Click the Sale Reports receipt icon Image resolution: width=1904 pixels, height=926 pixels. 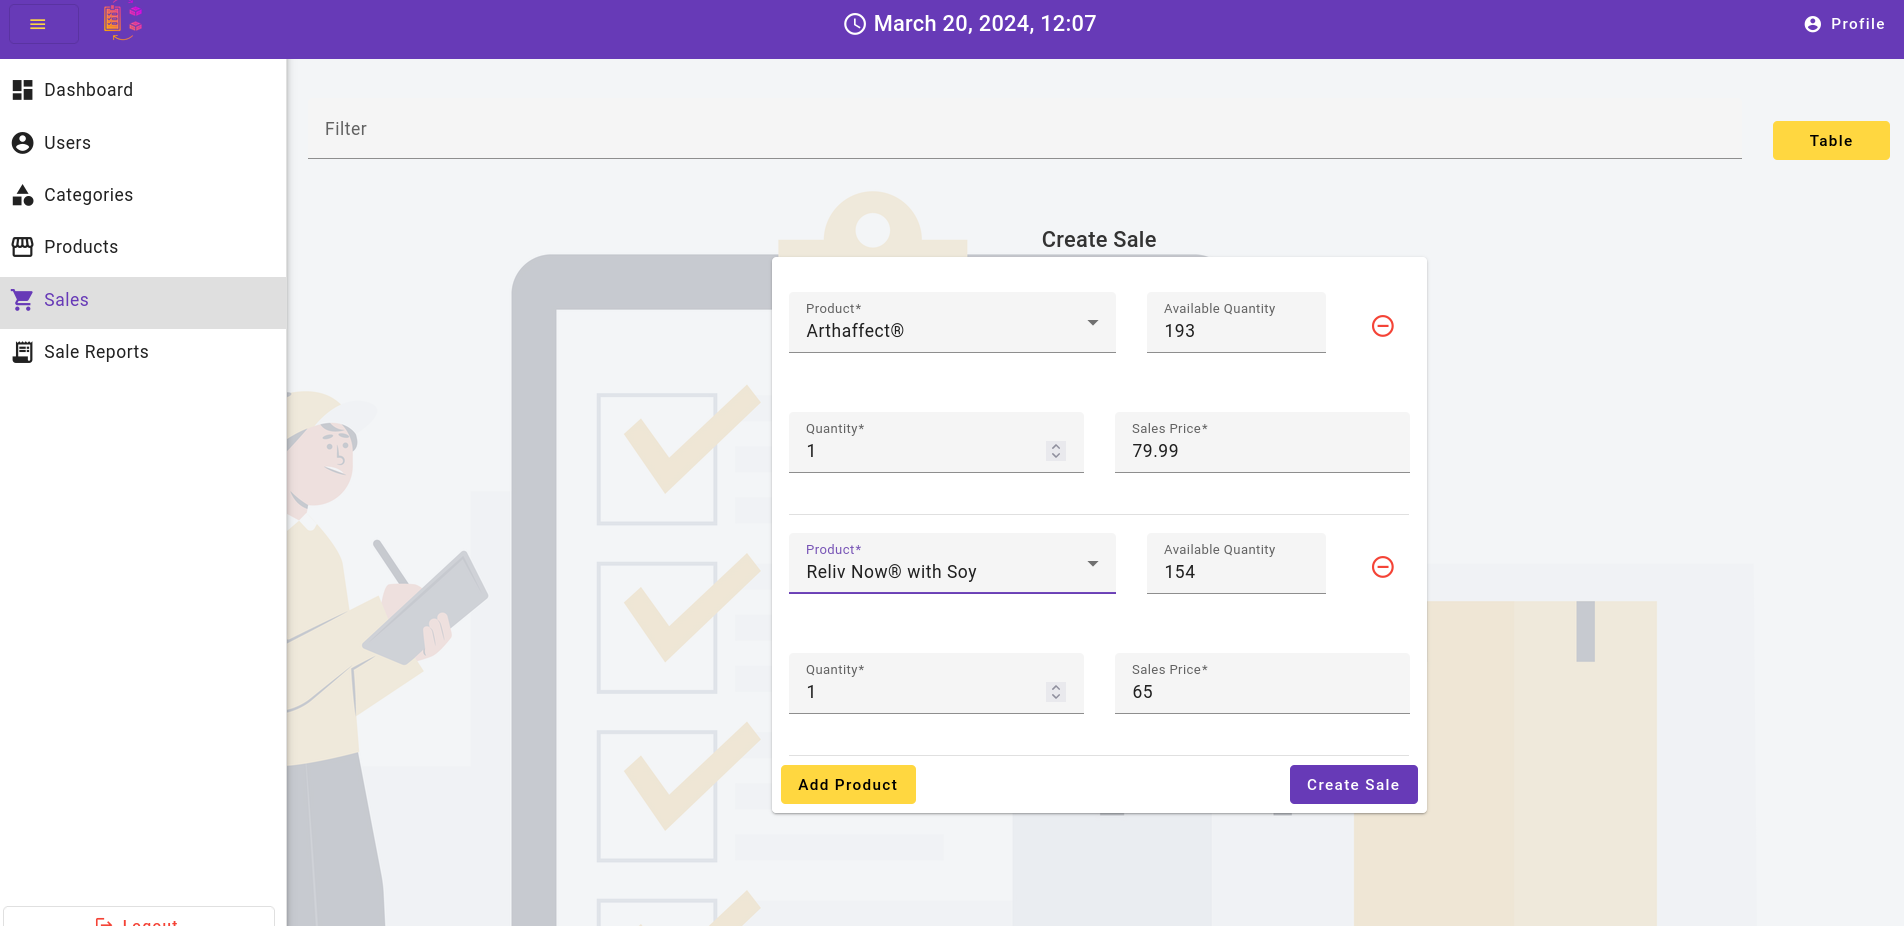pos(22,352)
